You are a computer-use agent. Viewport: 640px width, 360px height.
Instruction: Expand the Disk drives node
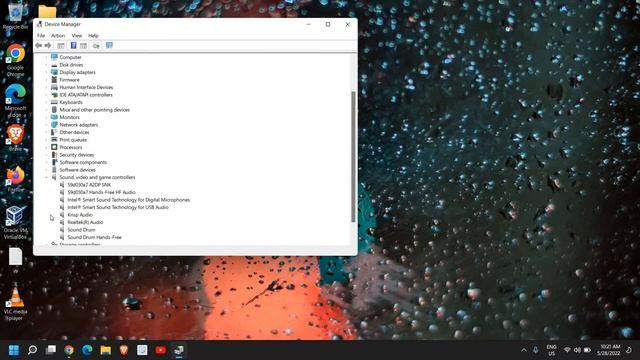point(47,65)
